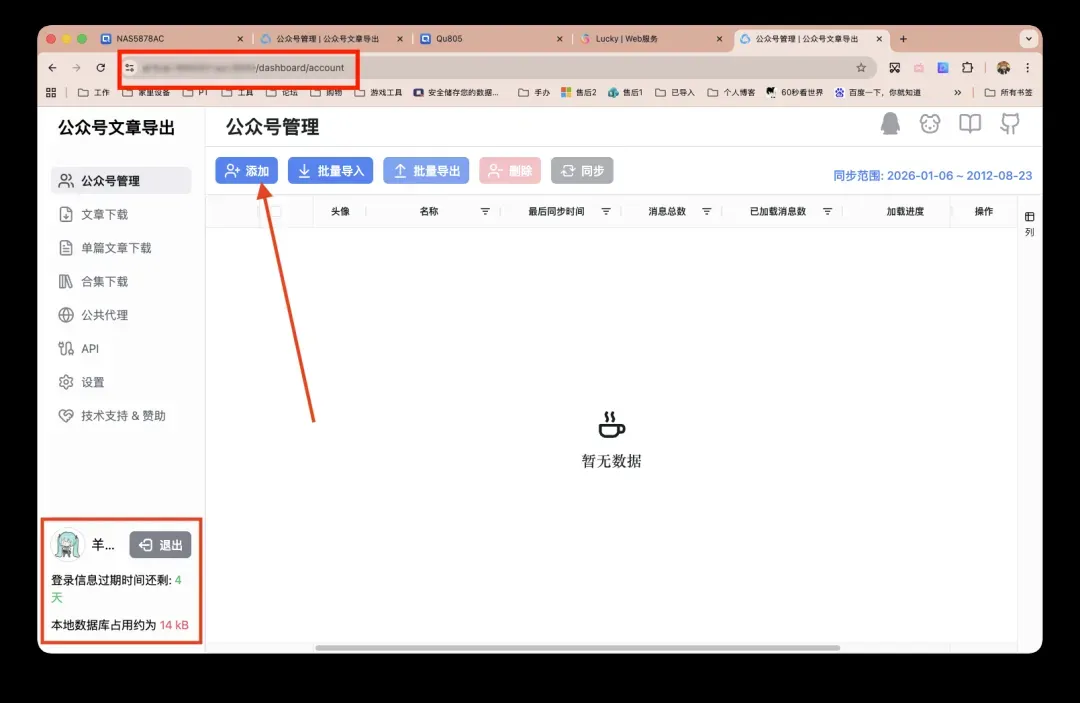Open filter menu for 最后同步时间 column
Screen dimensions: 1080x703
pos(605,212)
